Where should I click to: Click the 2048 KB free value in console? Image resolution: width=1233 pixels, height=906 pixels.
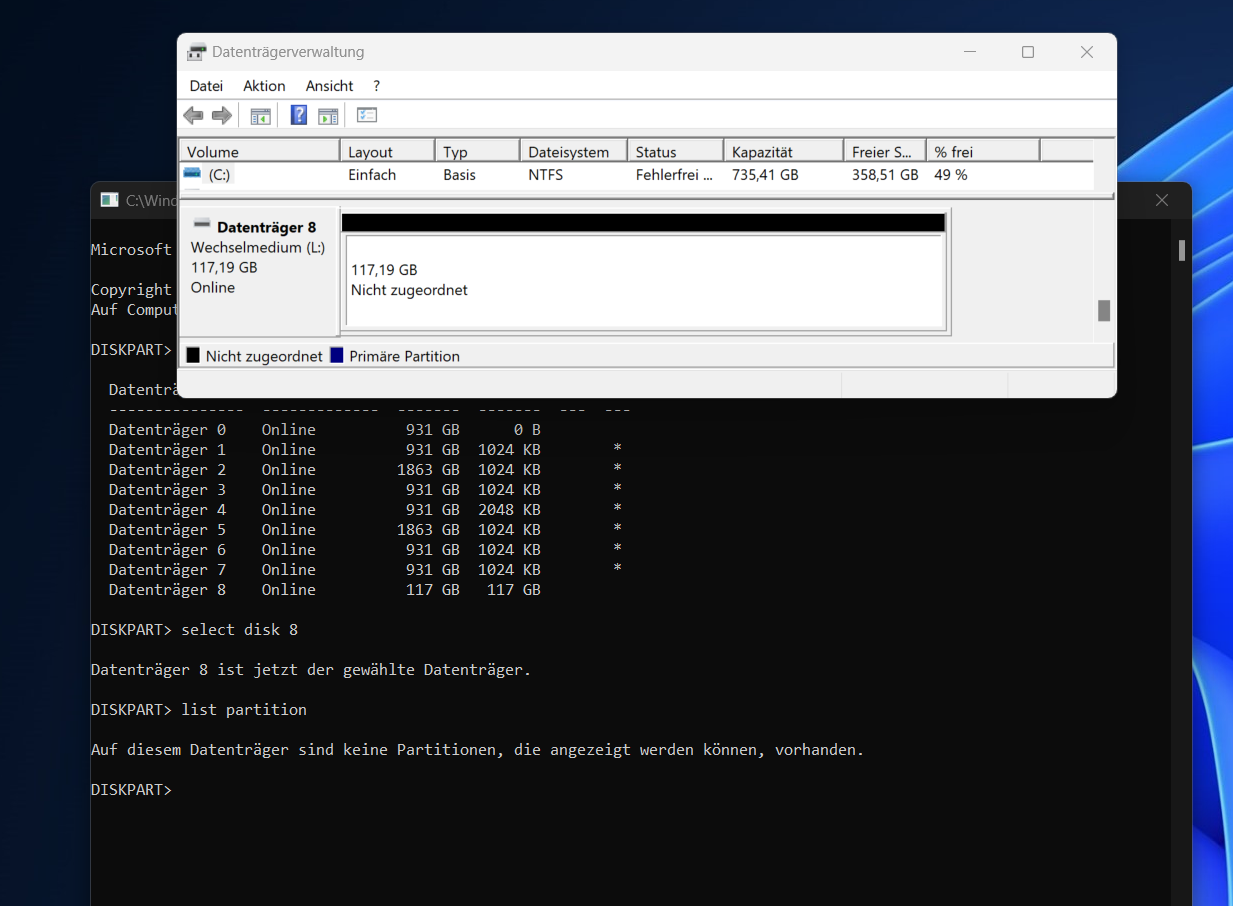(509, 509)
